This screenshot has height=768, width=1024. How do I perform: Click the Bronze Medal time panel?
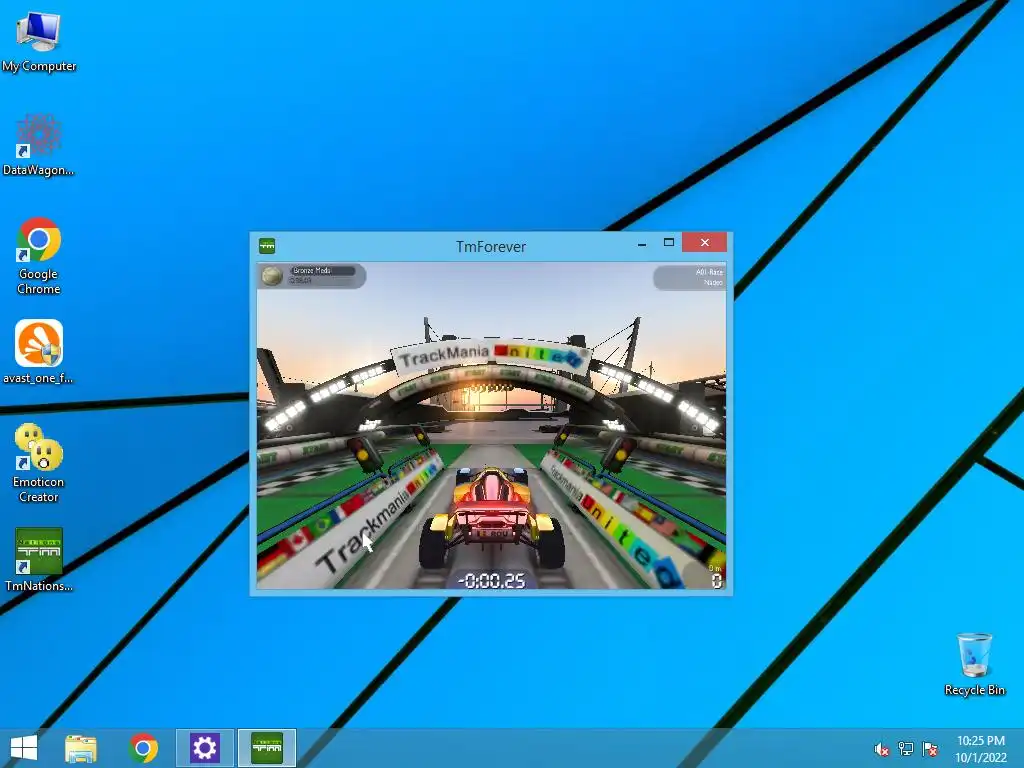312,276
